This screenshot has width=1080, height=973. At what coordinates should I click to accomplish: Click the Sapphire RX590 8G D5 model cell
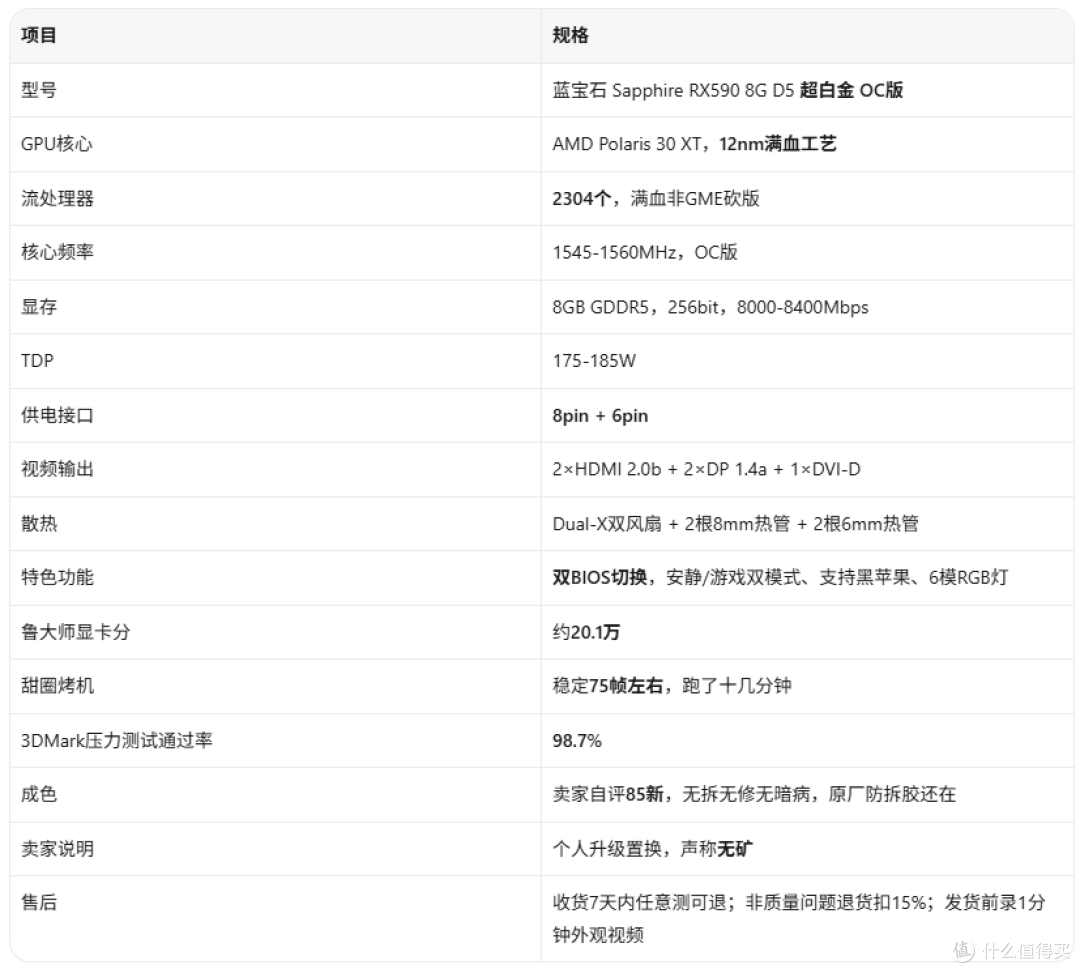pos(727,90)
